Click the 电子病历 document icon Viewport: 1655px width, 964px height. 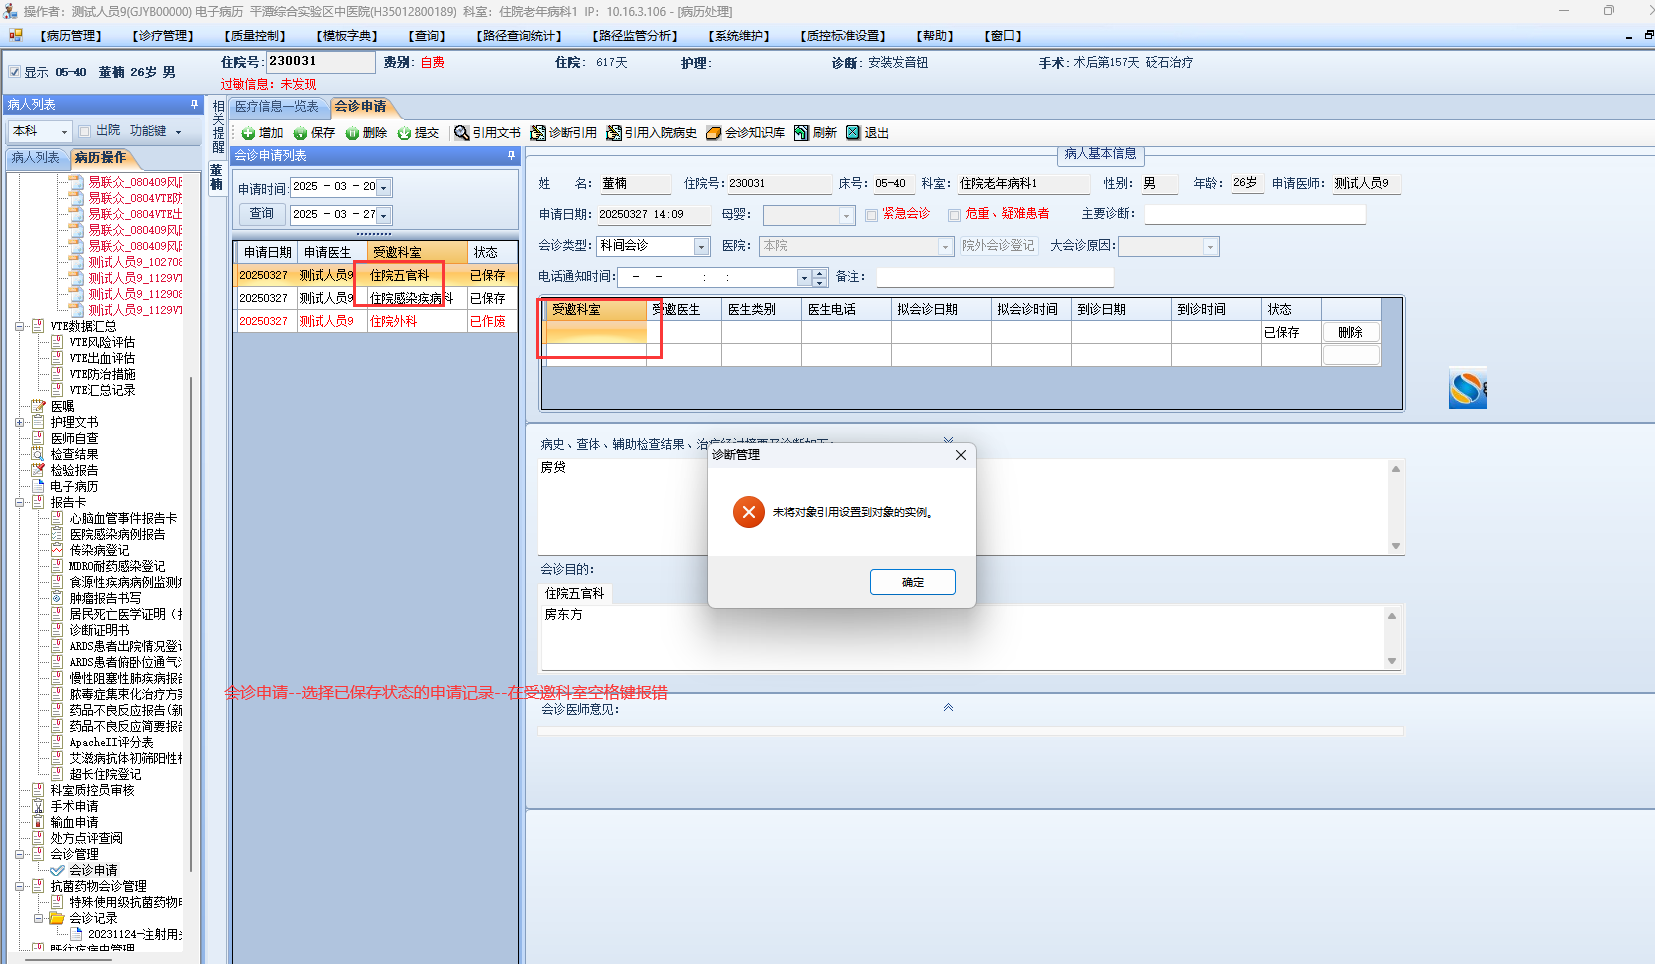coord(38,486)
